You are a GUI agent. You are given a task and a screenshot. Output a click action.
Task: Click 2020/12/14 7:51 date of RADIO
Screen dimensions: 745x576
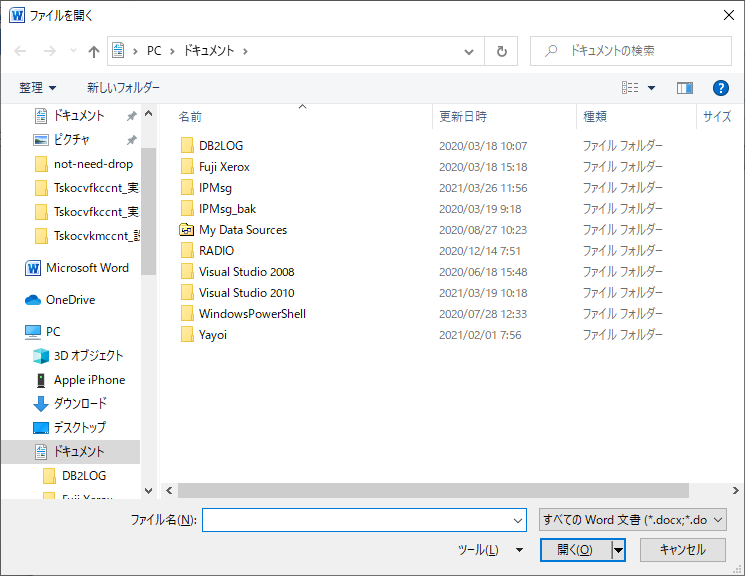coord(479,251)
